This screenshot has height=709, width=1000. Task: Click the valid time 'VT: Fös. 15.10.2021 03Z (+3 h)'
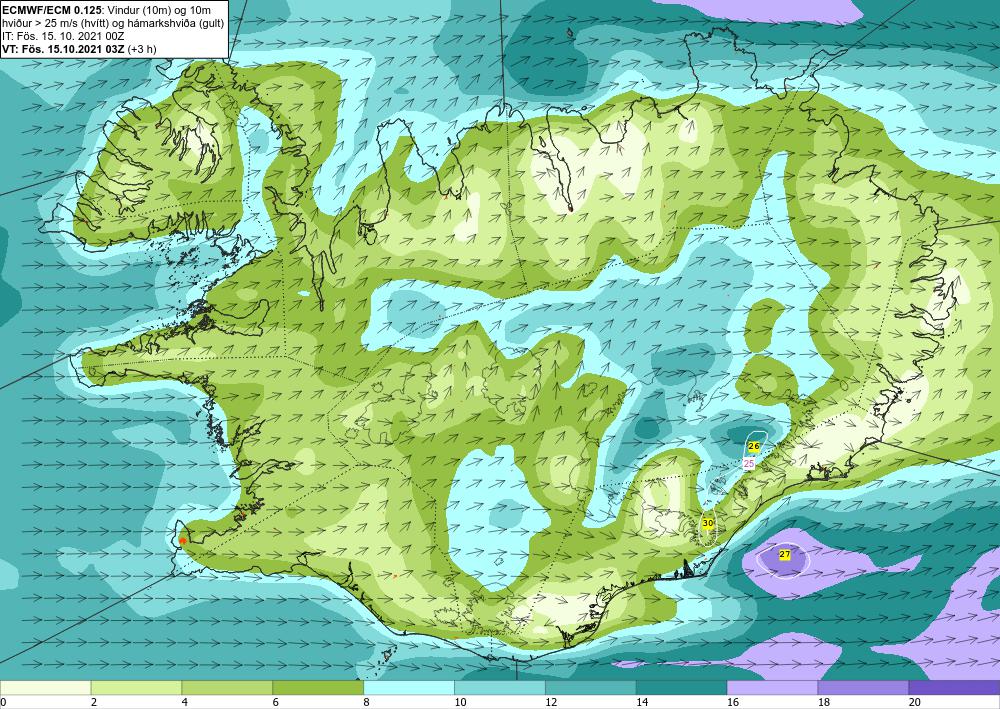click(x=79, y=48)
